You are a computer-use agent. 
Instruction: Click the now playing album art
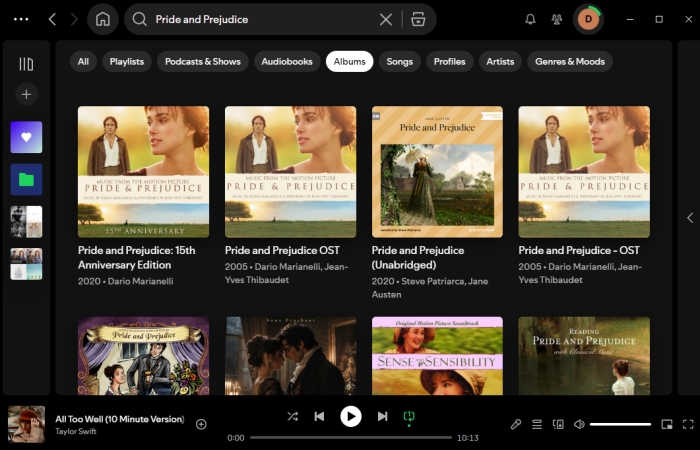26,424
